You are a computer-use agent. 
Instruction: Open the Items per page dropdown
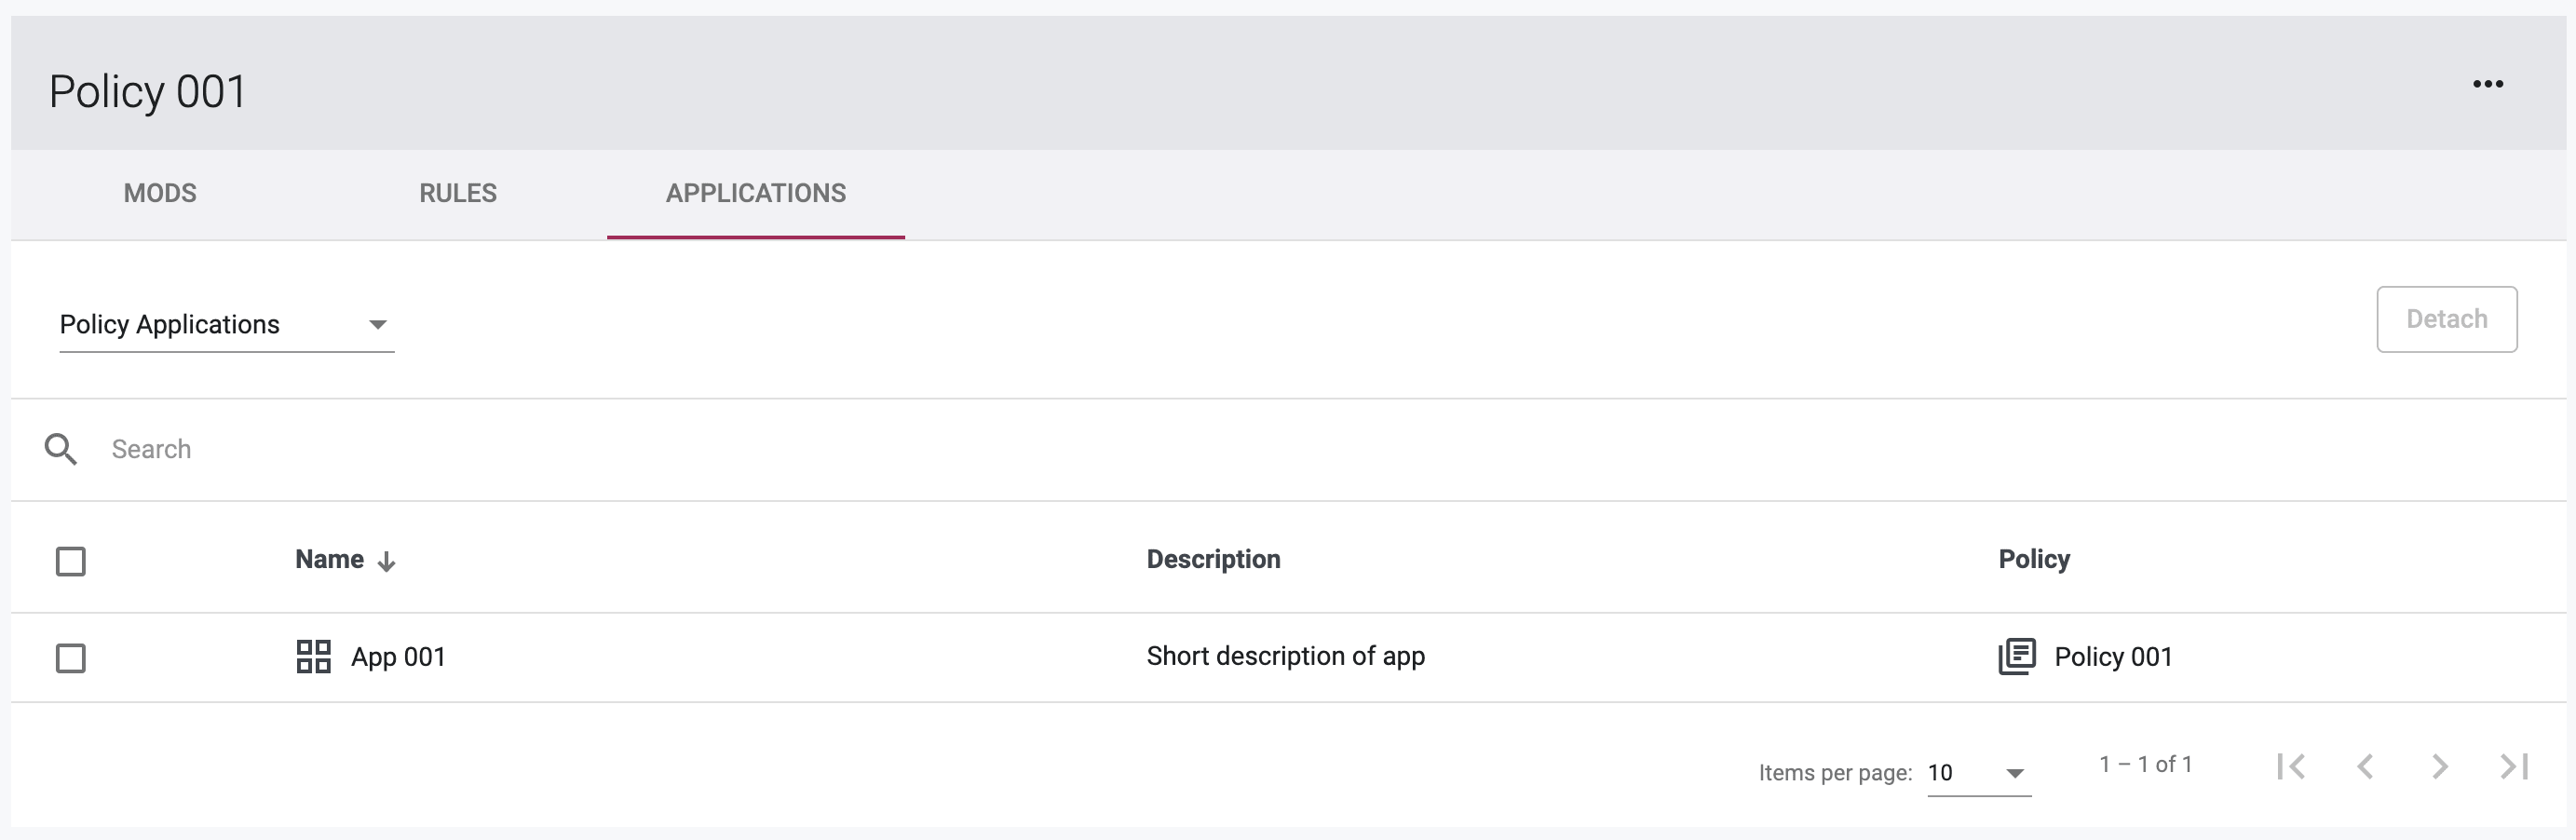[1979, 773]
